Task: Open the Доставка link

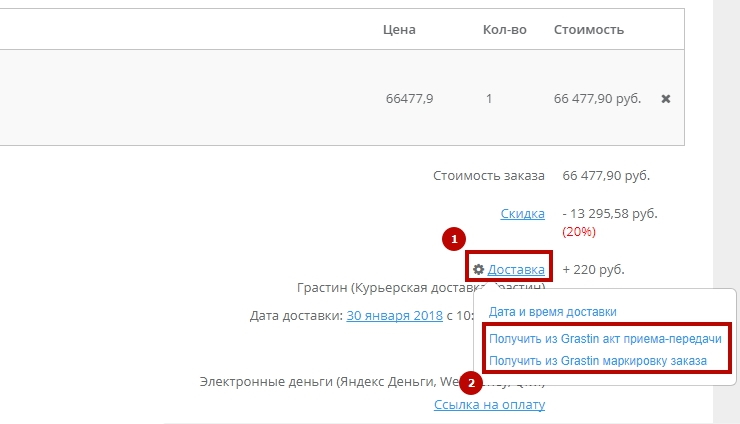Action: point(516,270)
